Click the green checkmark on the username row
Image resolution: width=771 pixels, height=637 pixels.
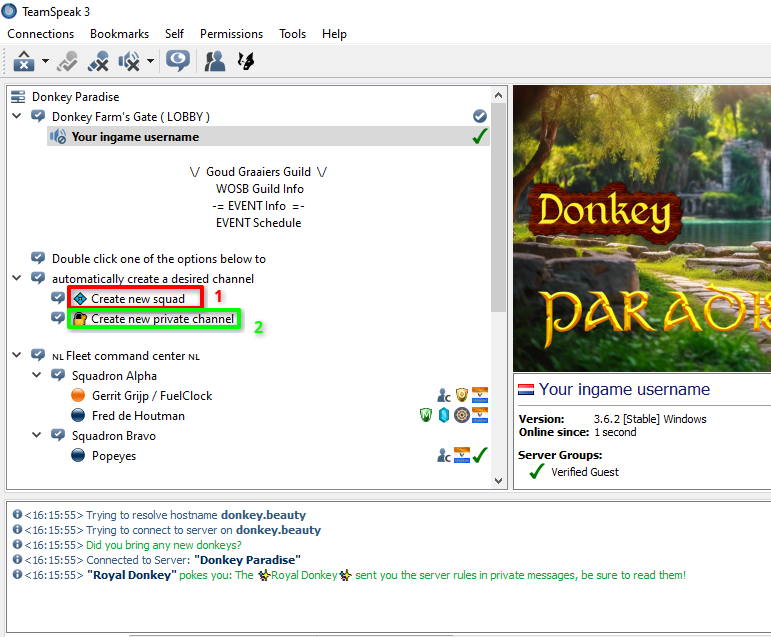480,136
